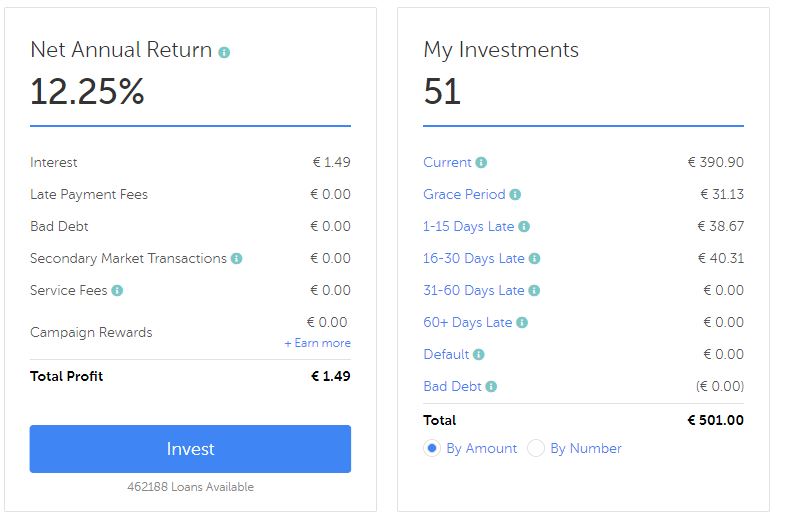
Task: Click the Service Fees info icon
Action: (117, 291)
